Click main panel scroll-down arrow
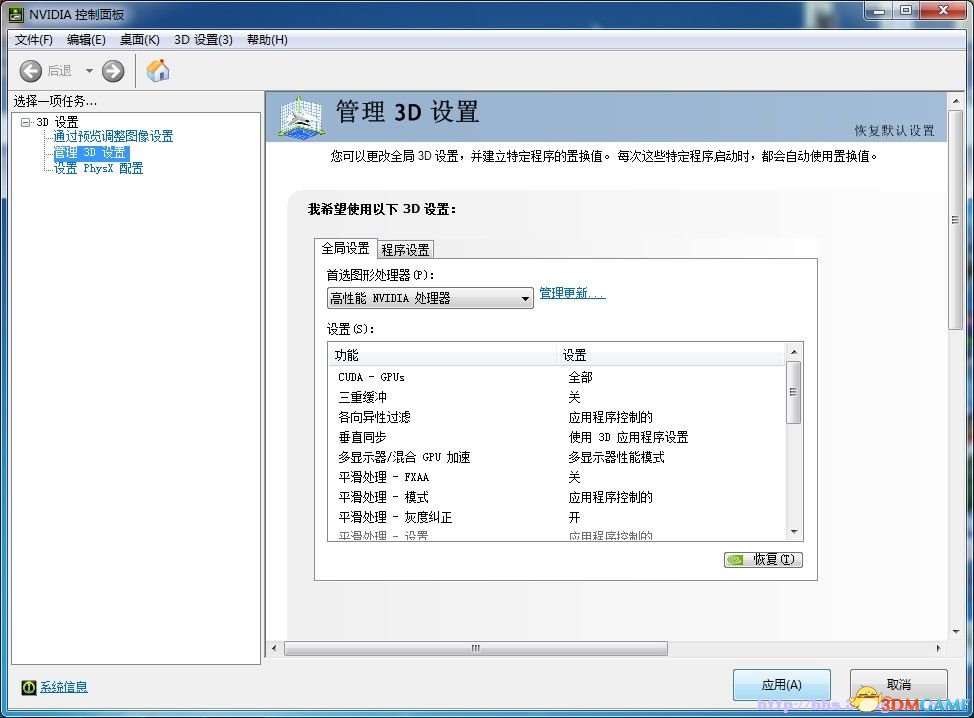 point(956,632)
